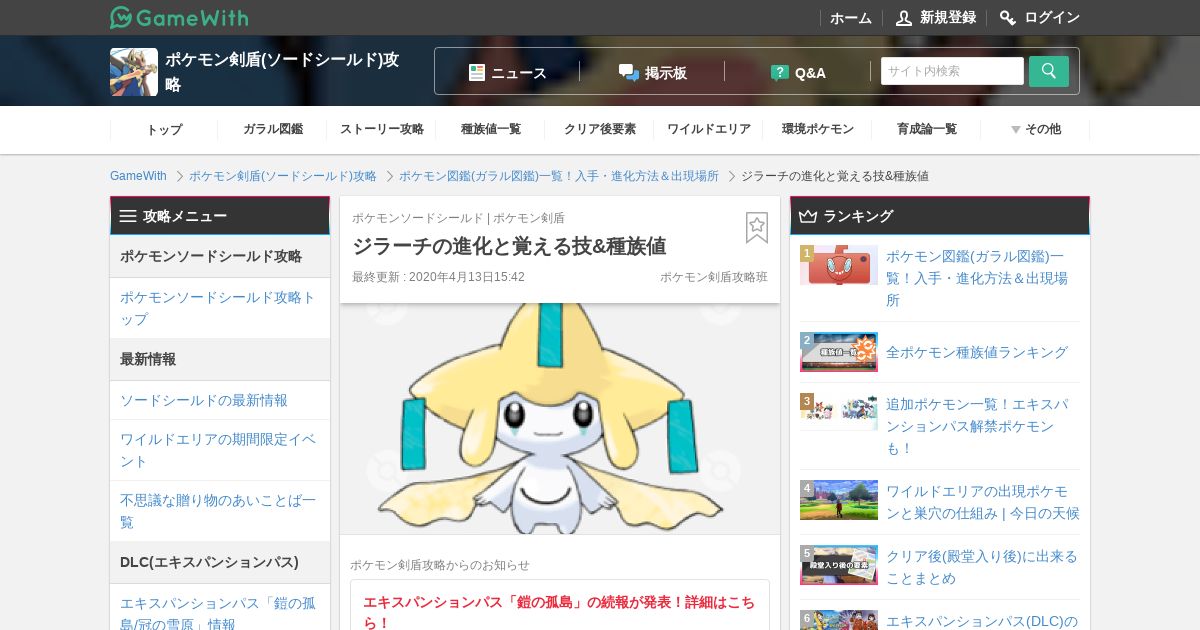Click author name ポケモン剣盾攻略班
Viewport: 1200px width, 630px height.
click(714, 277)
